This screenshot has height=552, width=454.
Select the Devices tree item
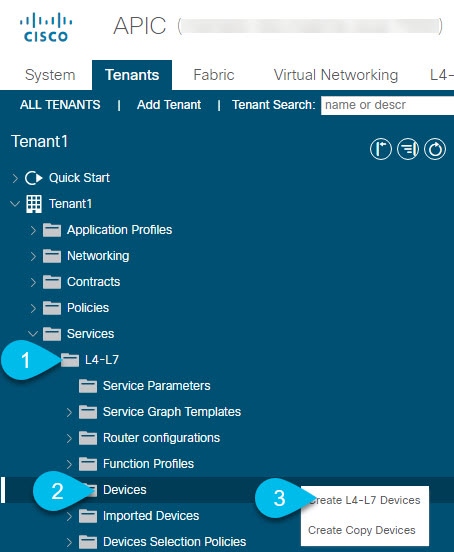125,490
